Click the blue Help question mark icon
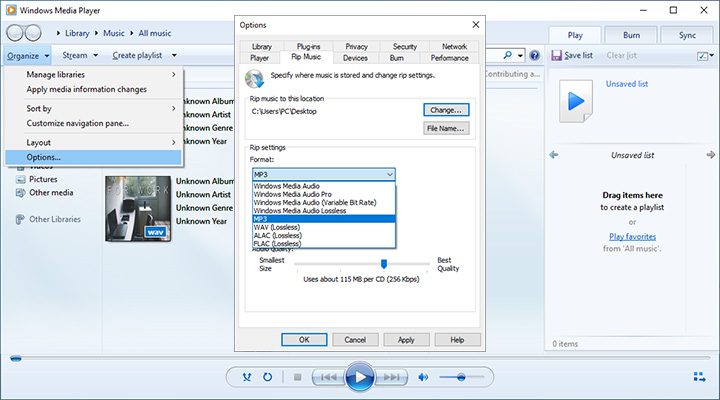720x400 pixels. pos(535,55)
